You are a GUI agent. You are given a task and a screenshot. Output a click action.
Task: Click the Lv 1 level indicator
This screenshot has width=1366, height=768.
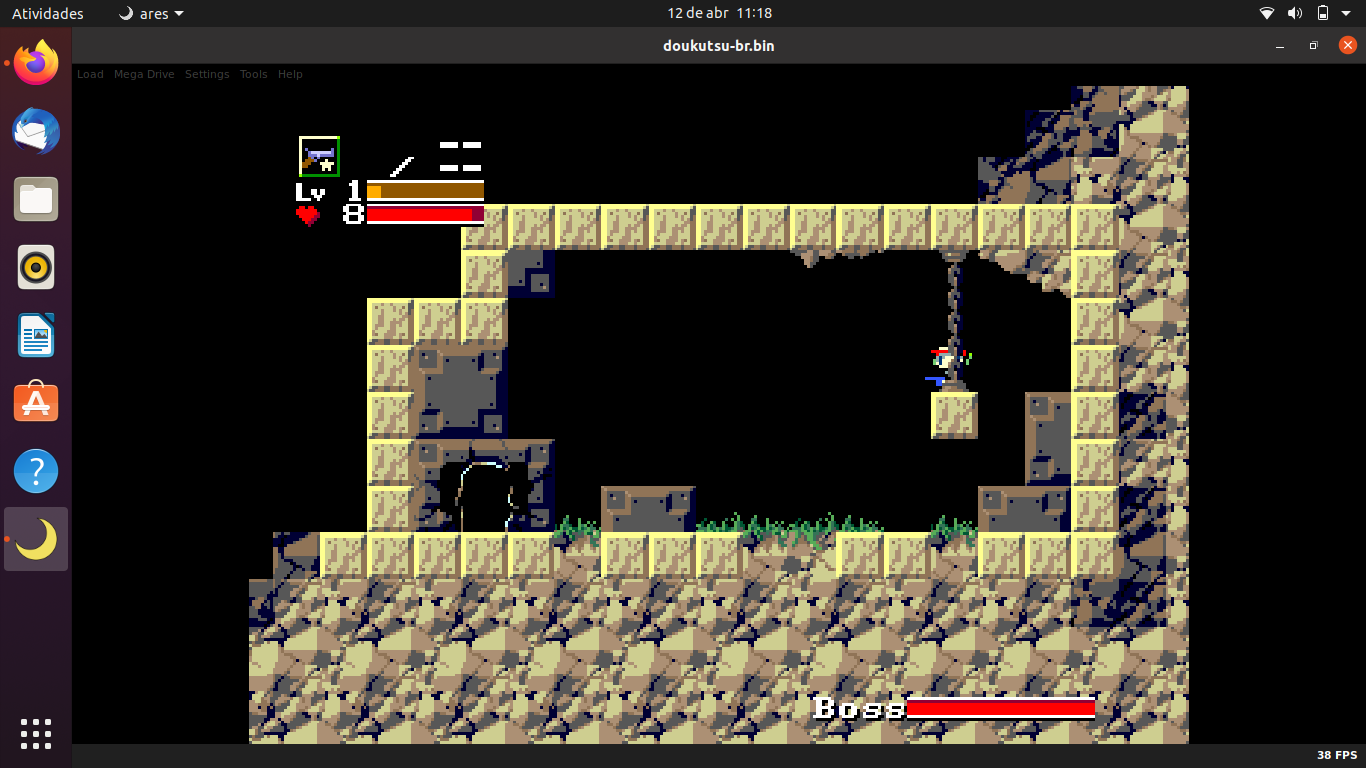pos(328,191)
